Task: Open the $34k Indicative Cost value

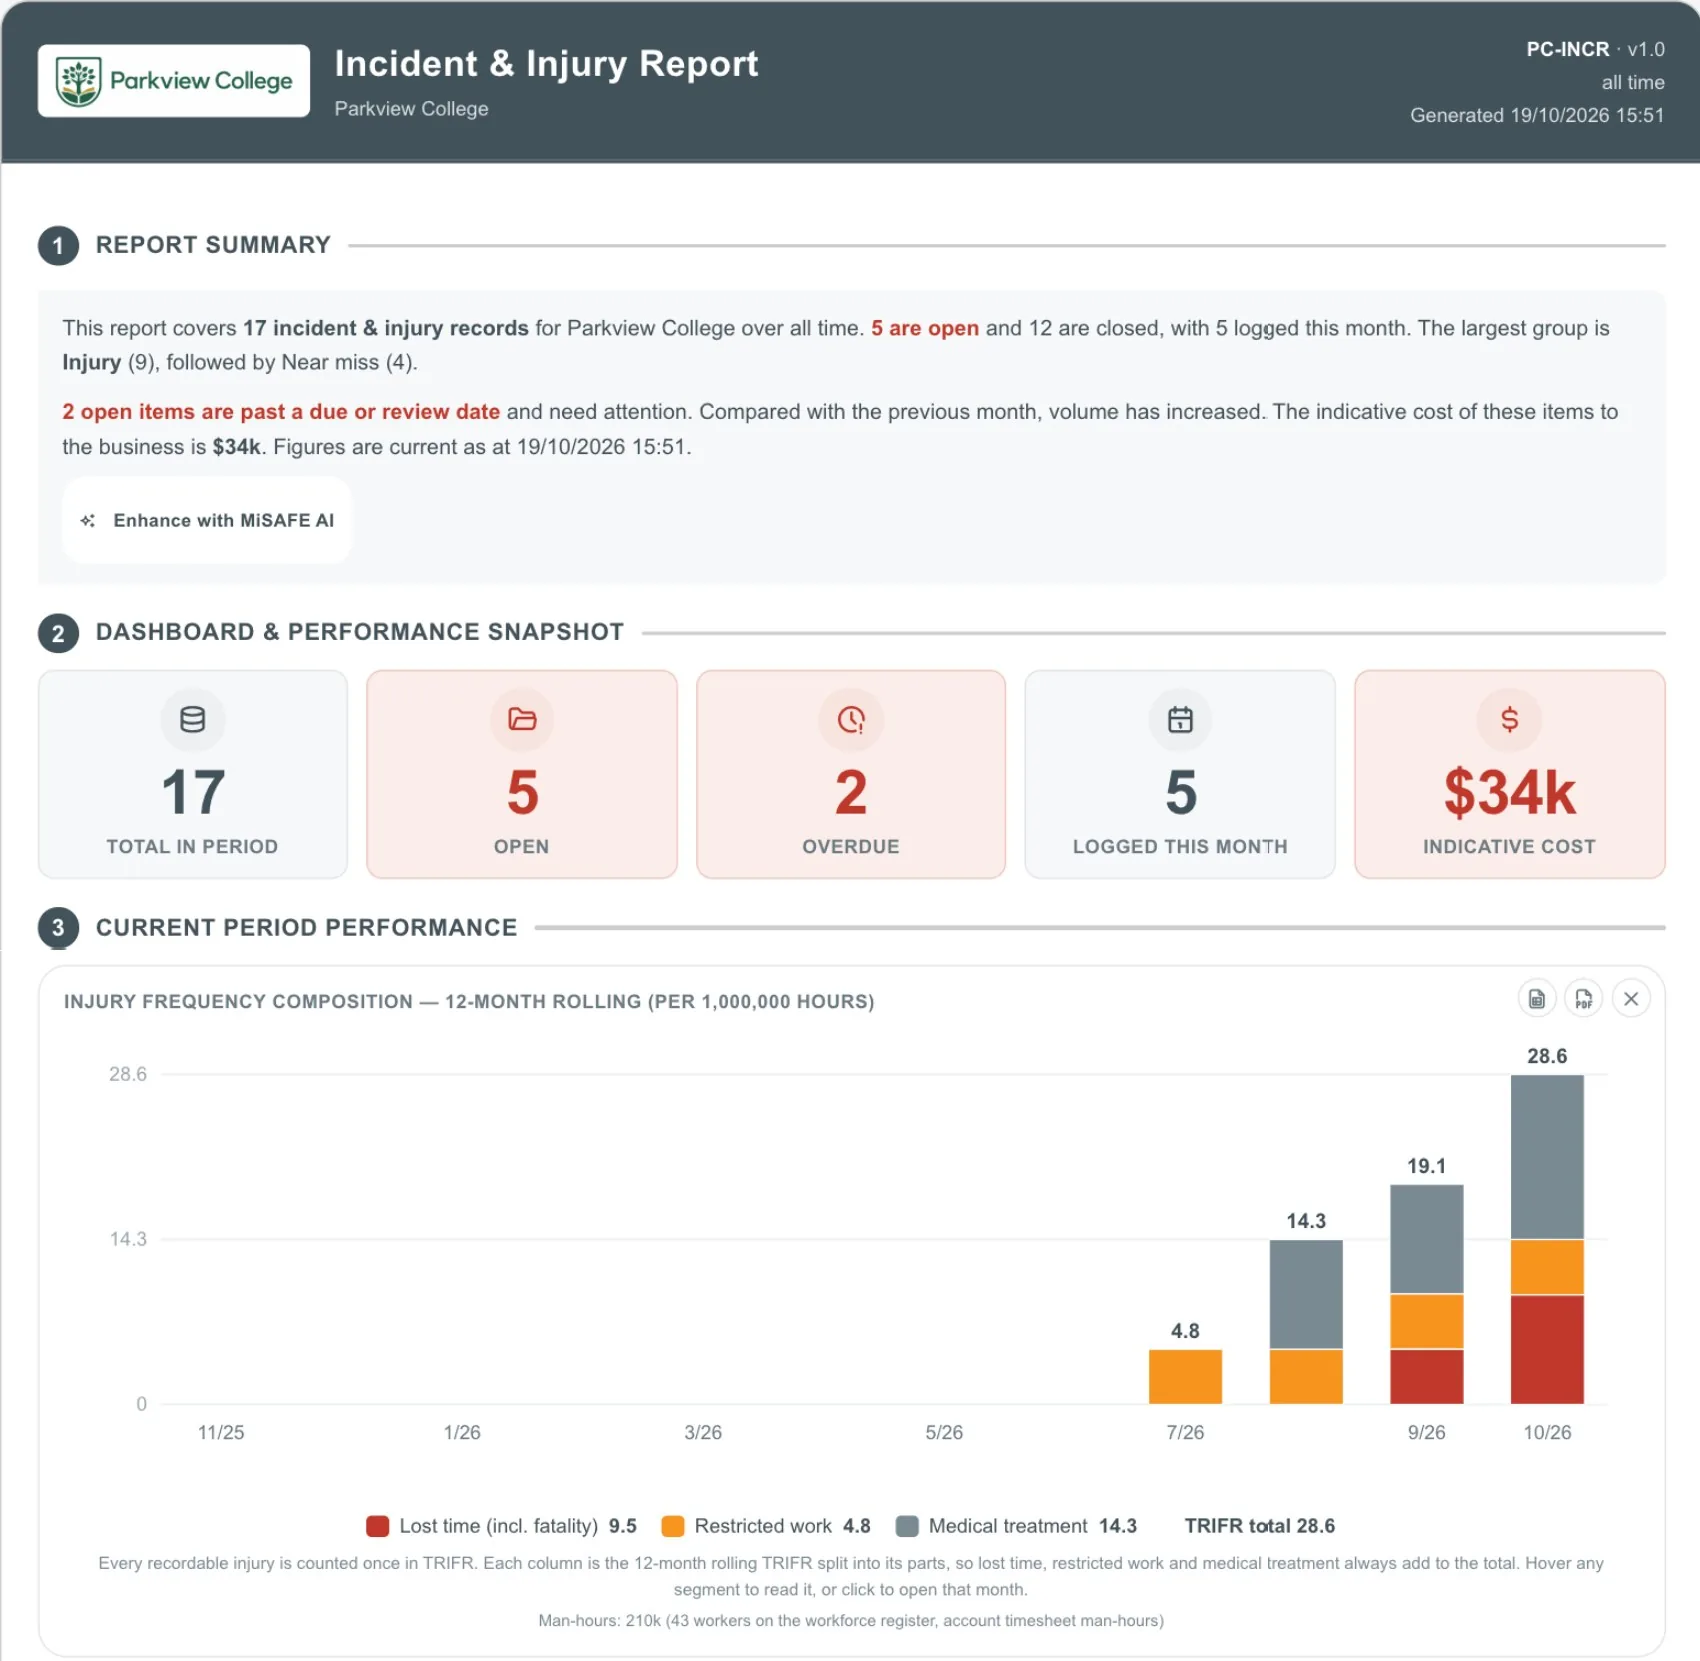Action: 1510,792
